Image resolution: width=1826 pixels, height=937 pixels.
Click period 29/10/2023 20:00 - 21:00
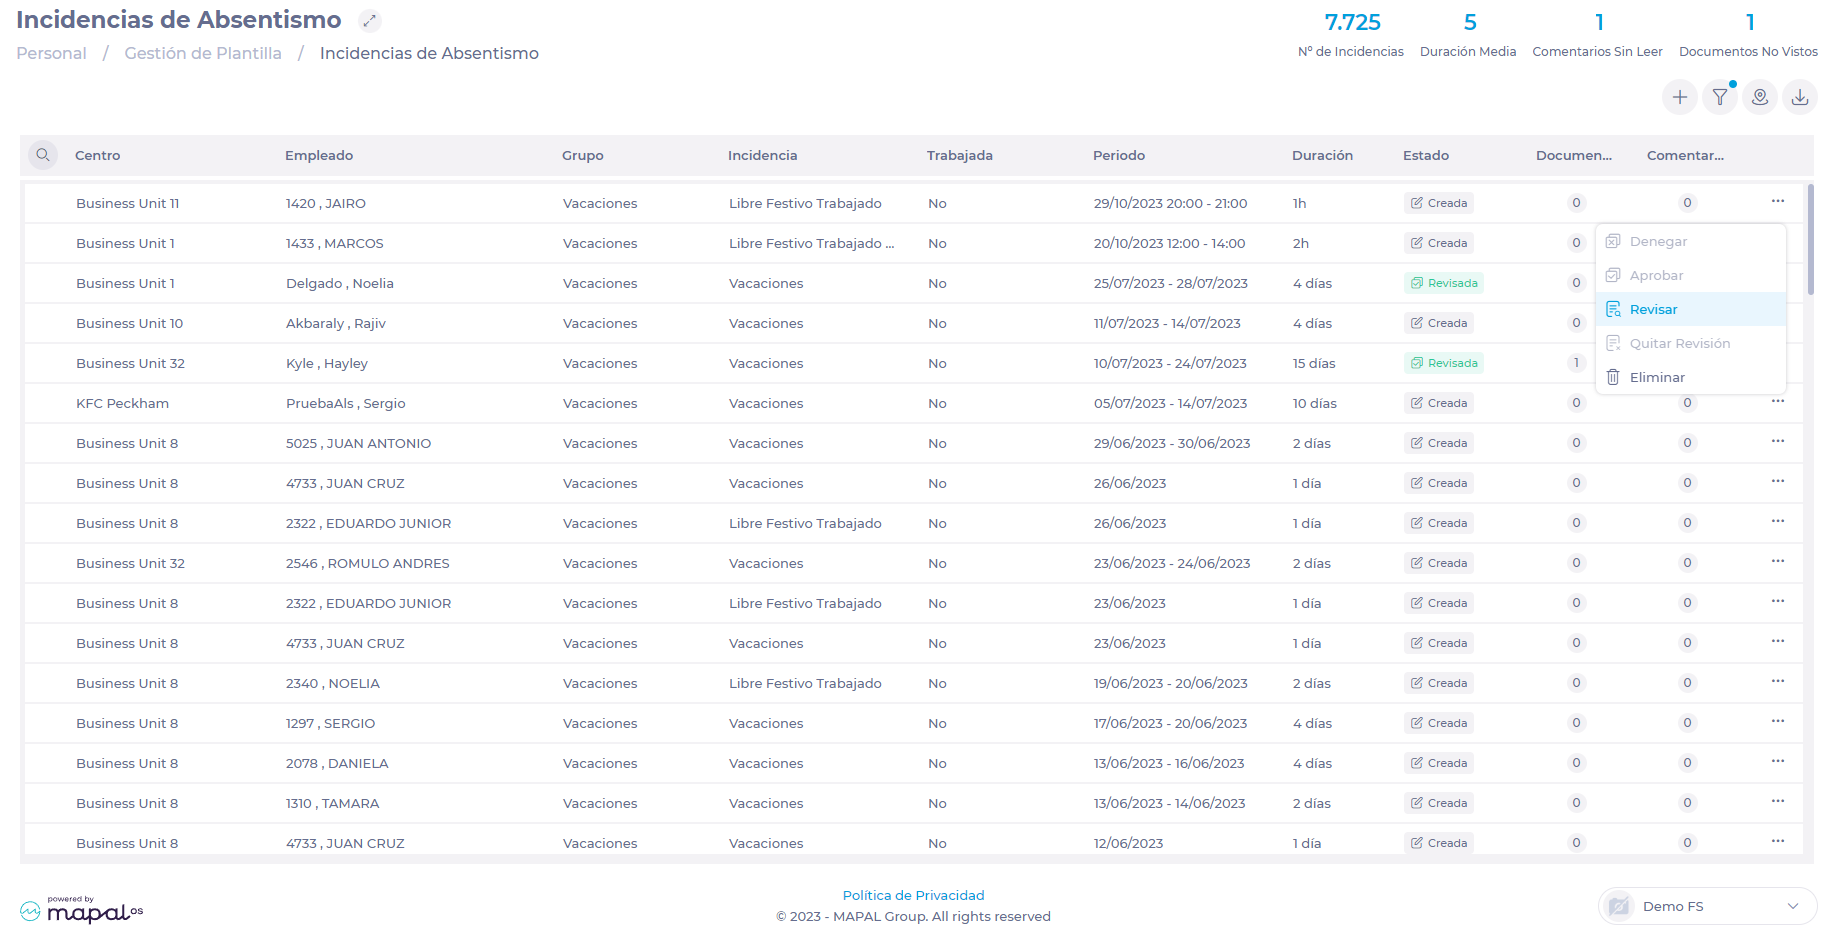[x=1170, y=203]
